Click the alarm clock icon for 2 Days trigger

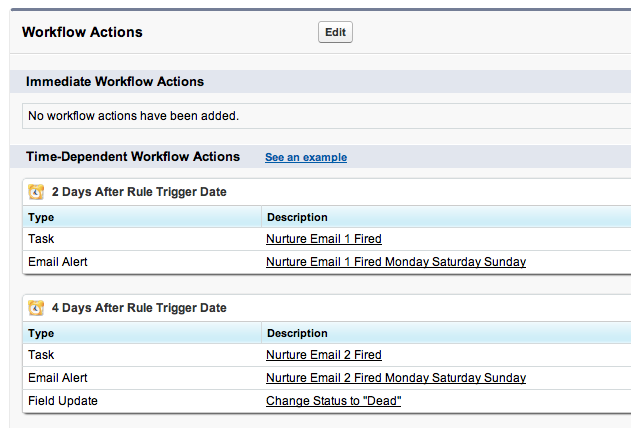(x=36, y=192)
